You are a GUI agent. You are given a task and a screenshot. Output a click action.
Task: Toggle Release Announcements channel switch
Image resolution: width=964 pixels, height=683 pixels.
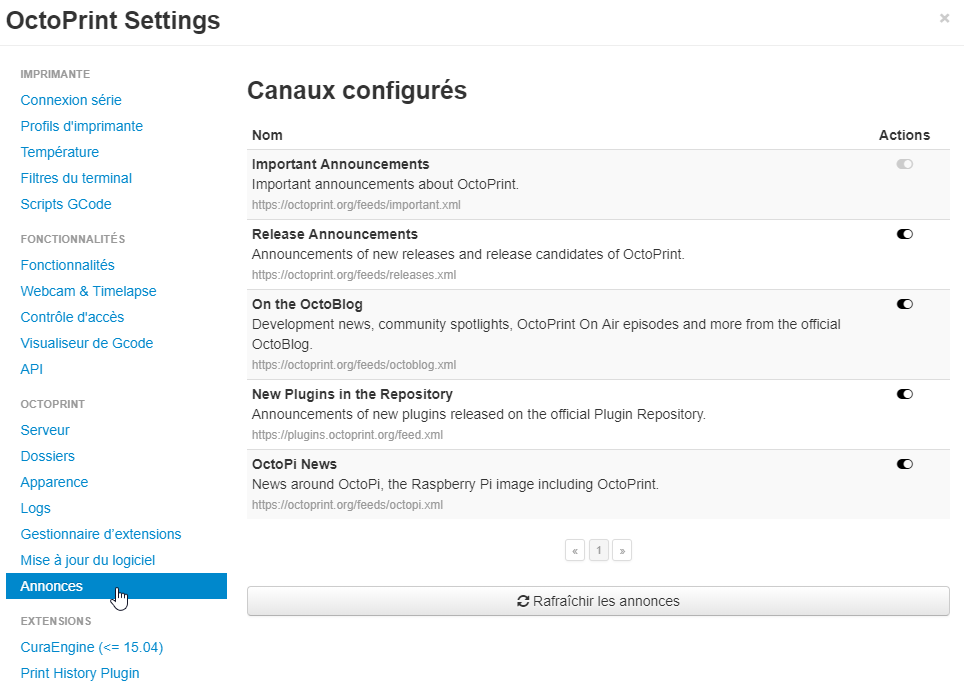[x=905, y=234]
